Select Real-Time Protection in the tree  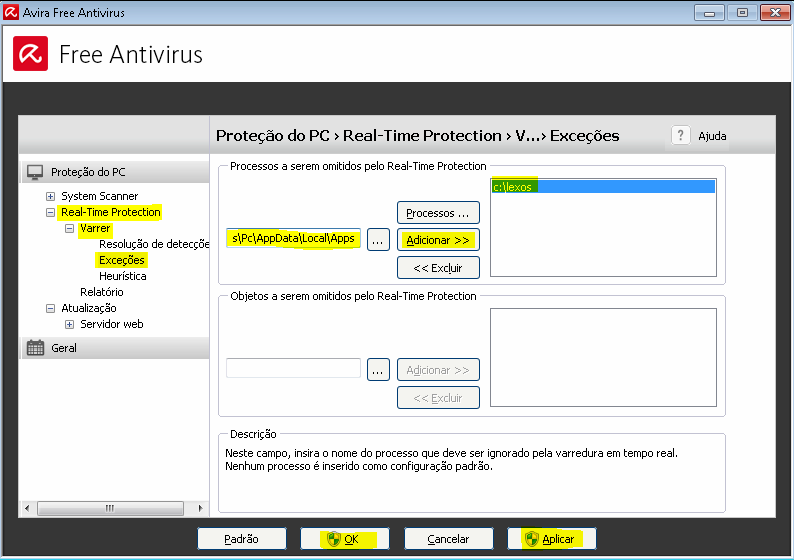click(110, 212)
